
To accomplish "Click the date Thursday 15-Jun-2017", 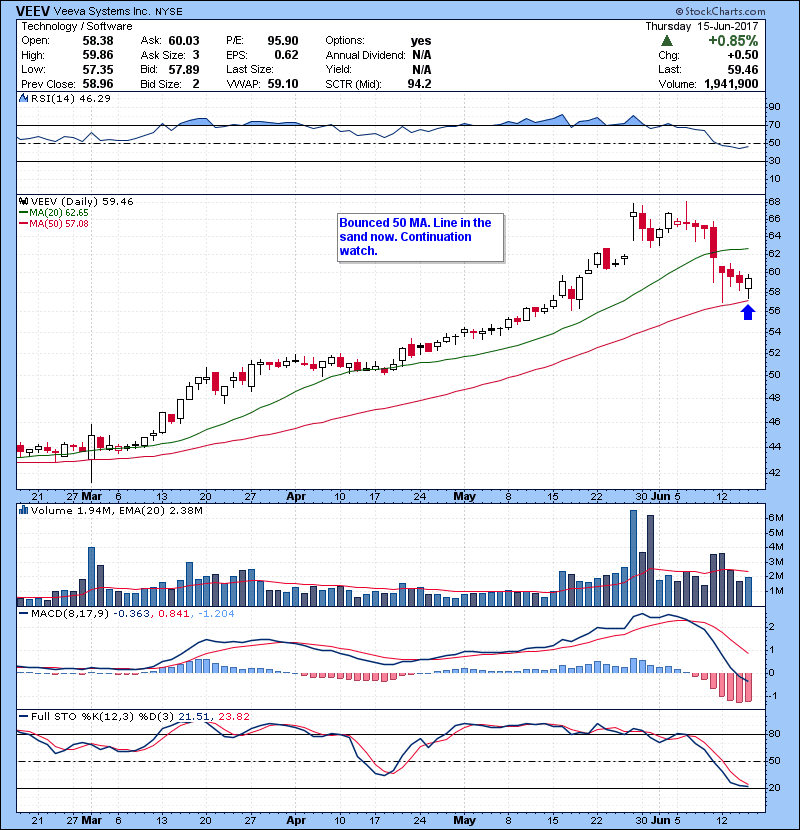I will pos(702,26).
